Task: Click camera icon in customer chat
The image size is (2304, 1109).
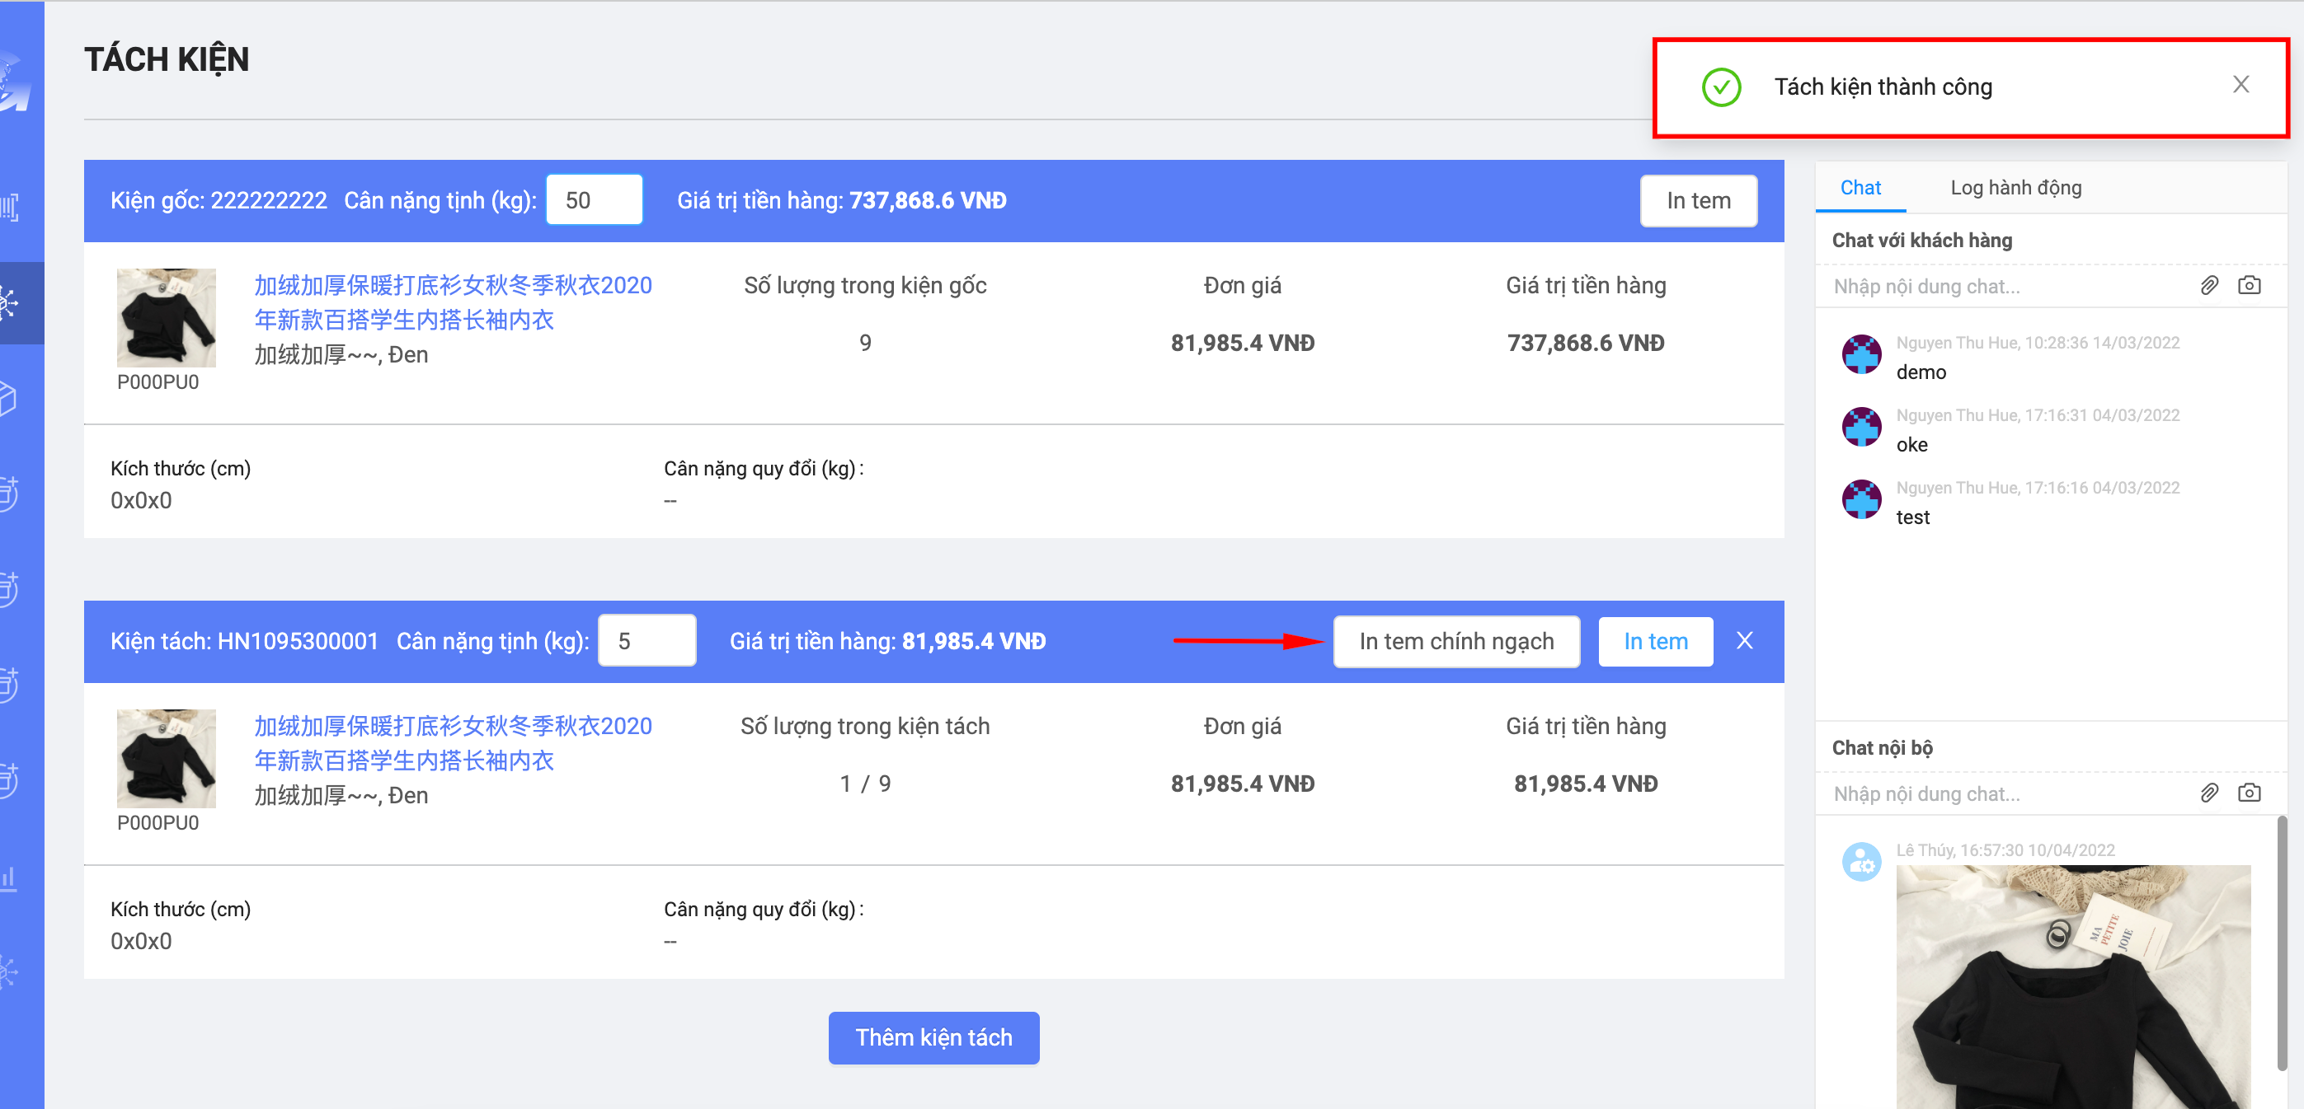Action: pos(2249,286)
